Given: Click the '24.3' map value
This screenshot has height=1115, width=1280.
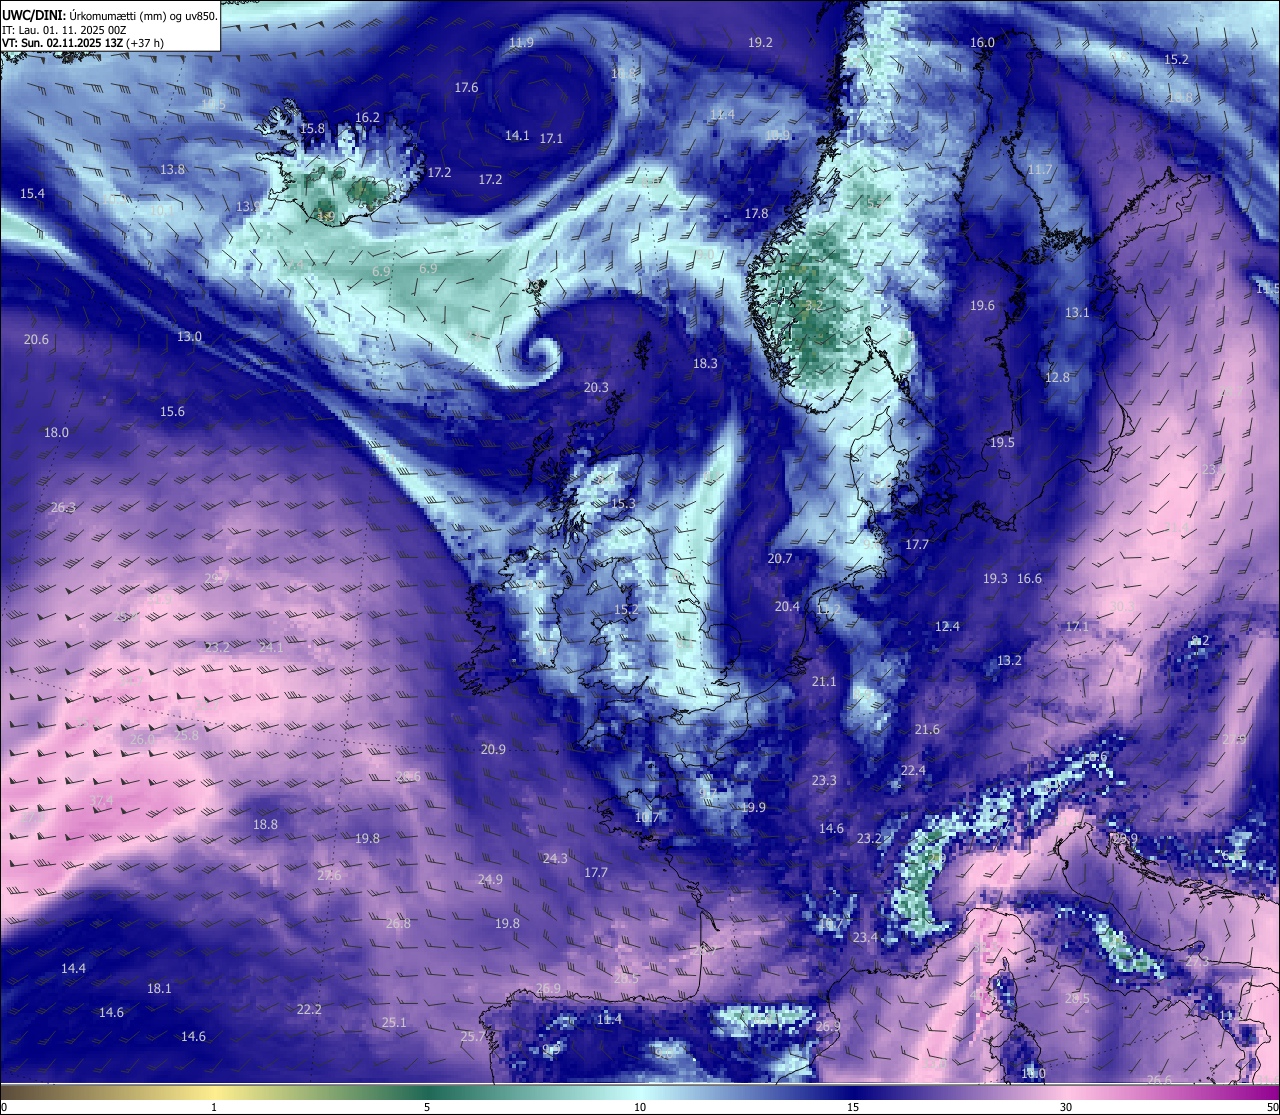Looking at the screenshot, I should click(x=555, y=858).
